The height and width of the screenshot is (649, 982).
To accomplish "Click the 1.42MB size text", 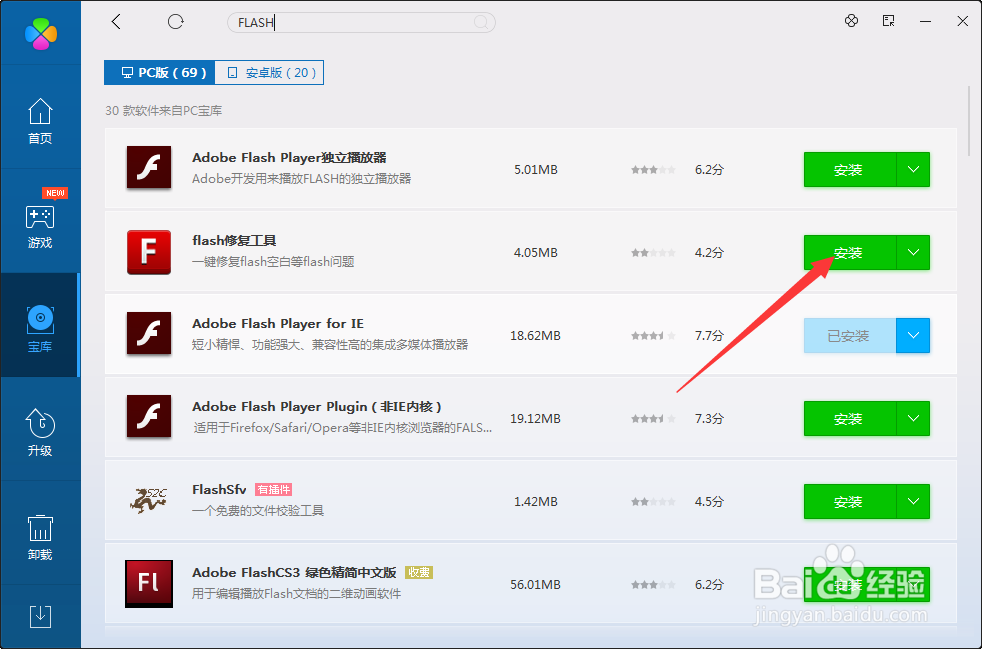I will click(535, 502).
